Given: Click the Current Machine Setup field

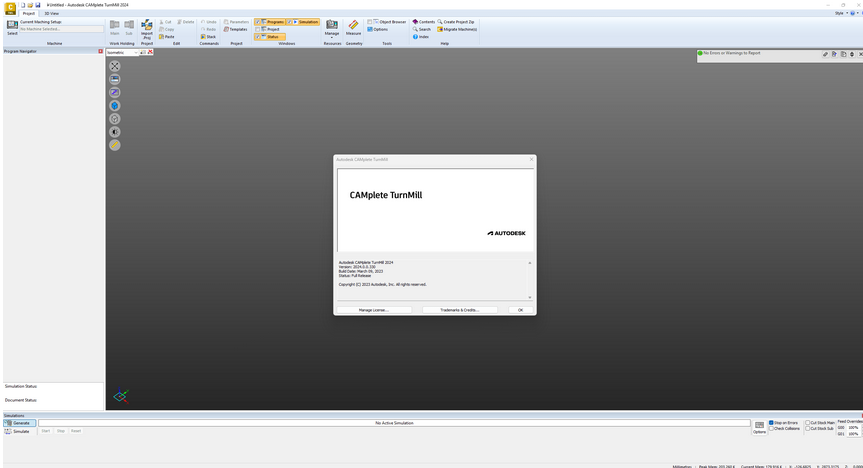Looking at the screenshot, I should 62,29.
